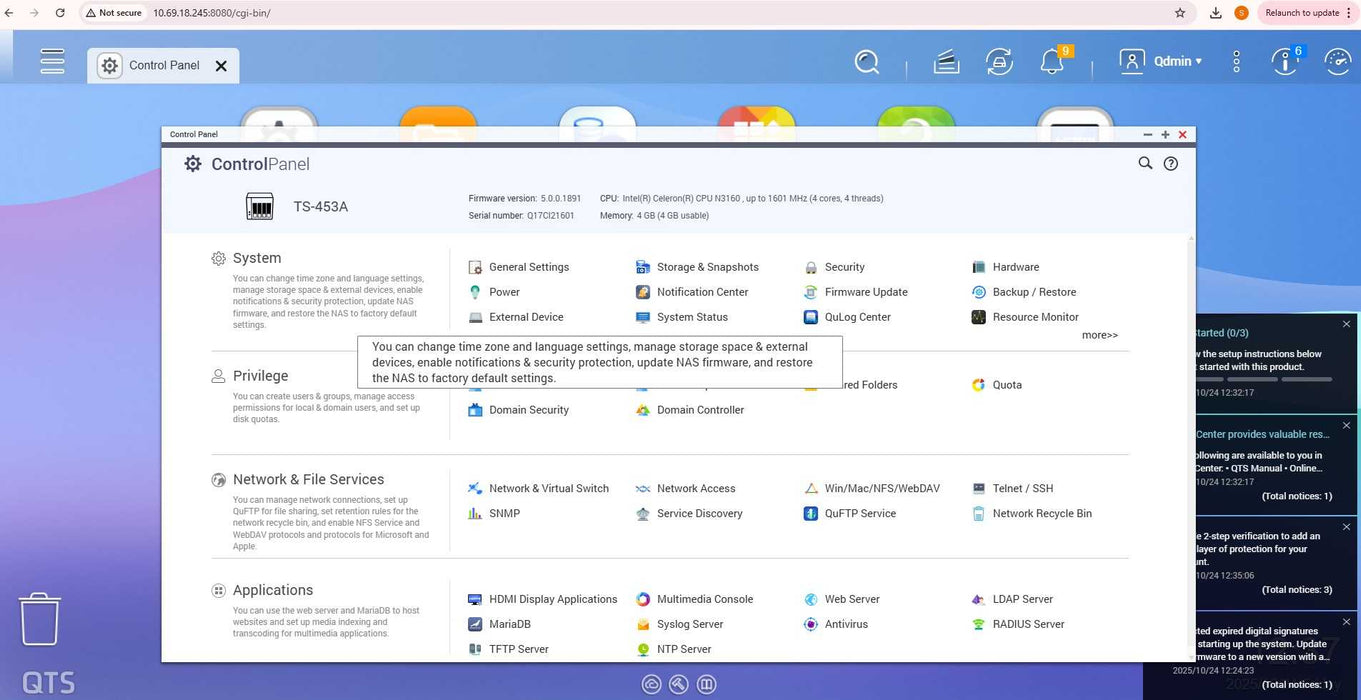
Task: Open NTP Server settings
Action: click(x=674, y=650)
